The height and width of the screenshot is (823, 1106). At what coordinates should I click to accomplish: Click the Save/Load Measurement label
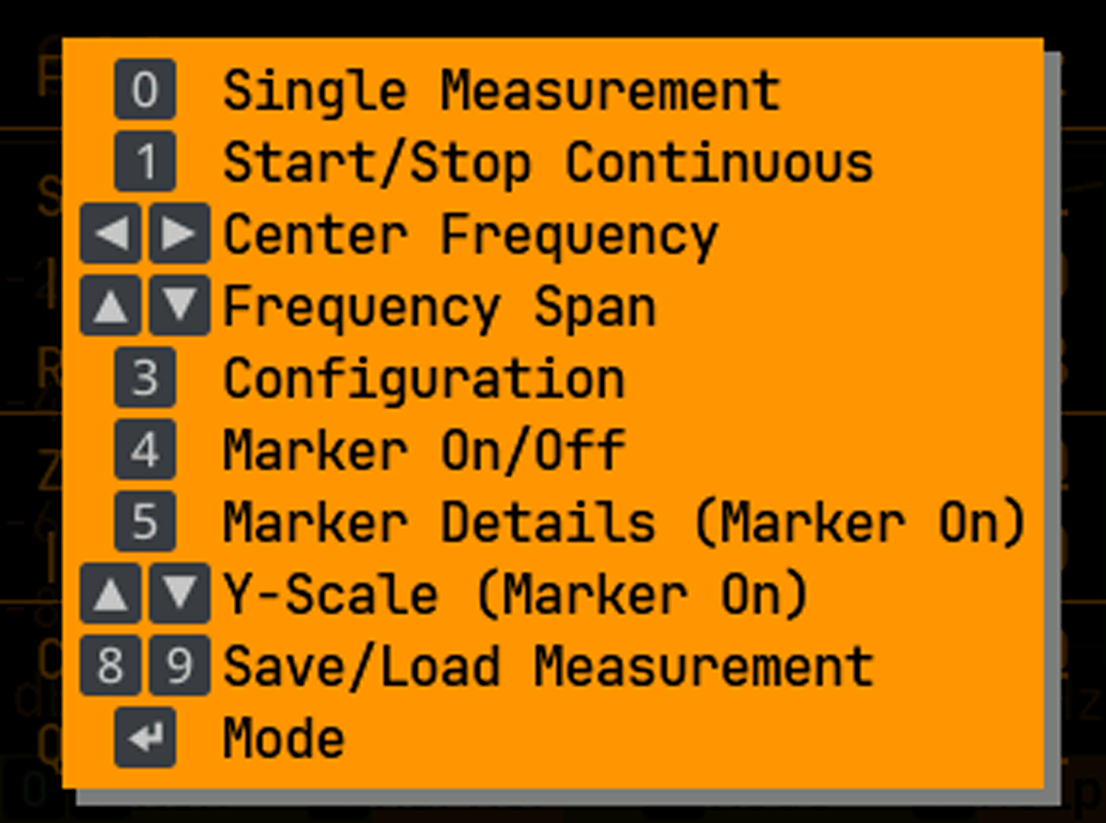(547, 667)
